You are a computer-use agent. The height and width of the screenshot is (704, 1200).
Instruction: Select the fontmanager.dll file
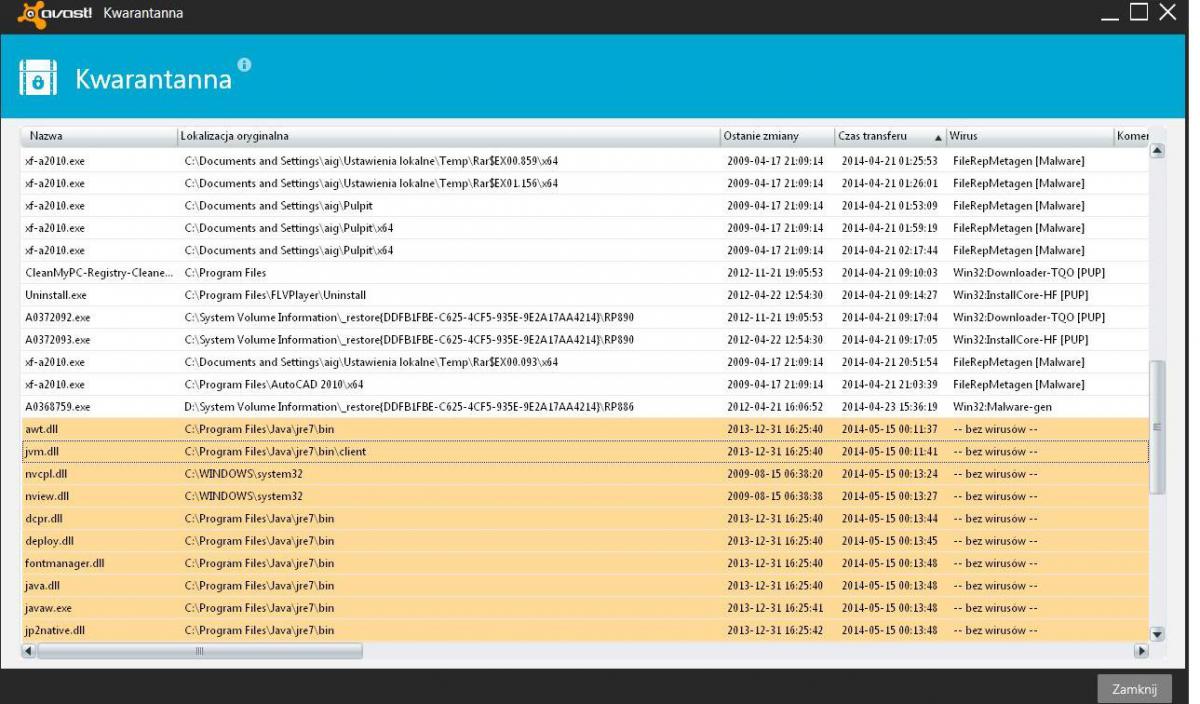tap(585, 563)
